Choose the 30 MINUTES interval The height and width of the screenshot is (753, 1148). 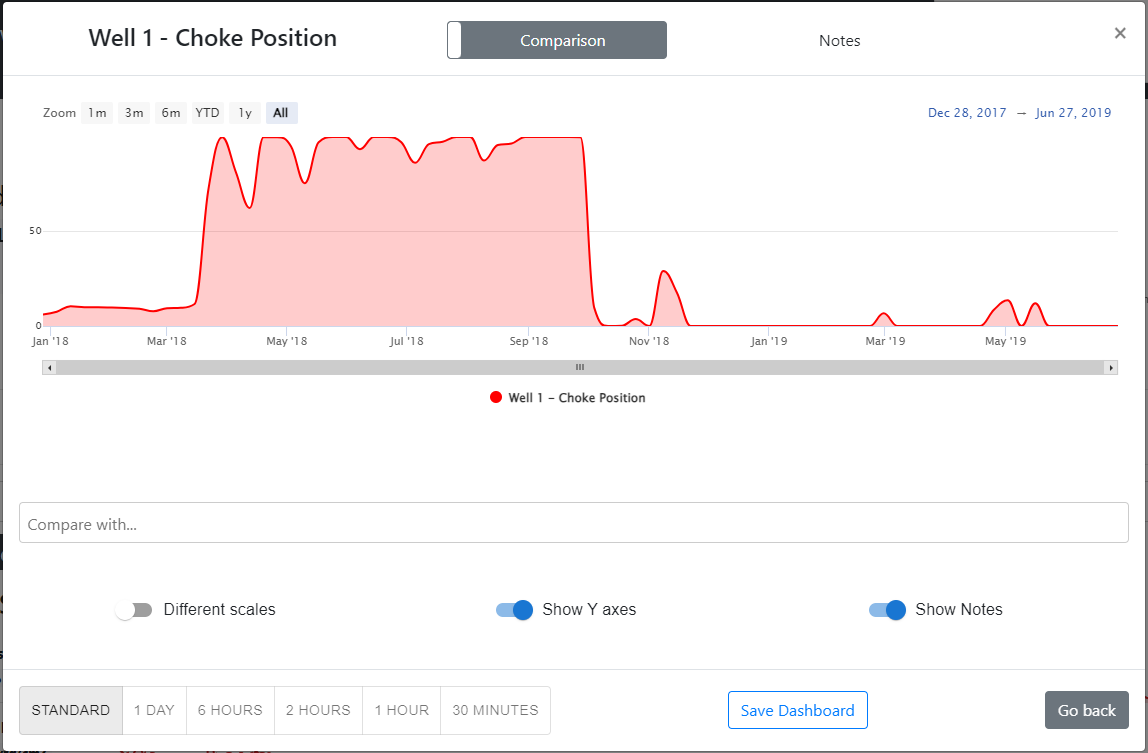click(495, 711)
